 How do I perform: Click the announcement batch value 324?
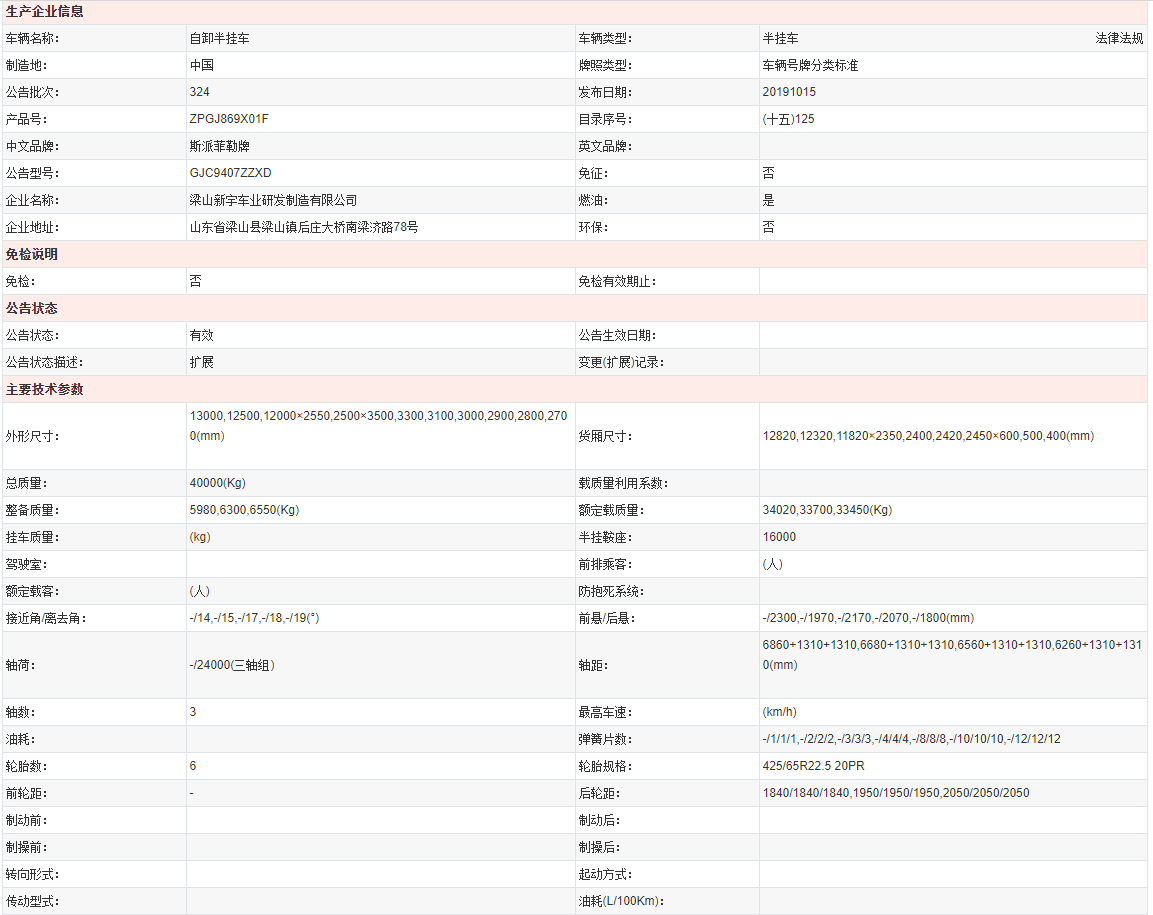[x=199, y=92]
